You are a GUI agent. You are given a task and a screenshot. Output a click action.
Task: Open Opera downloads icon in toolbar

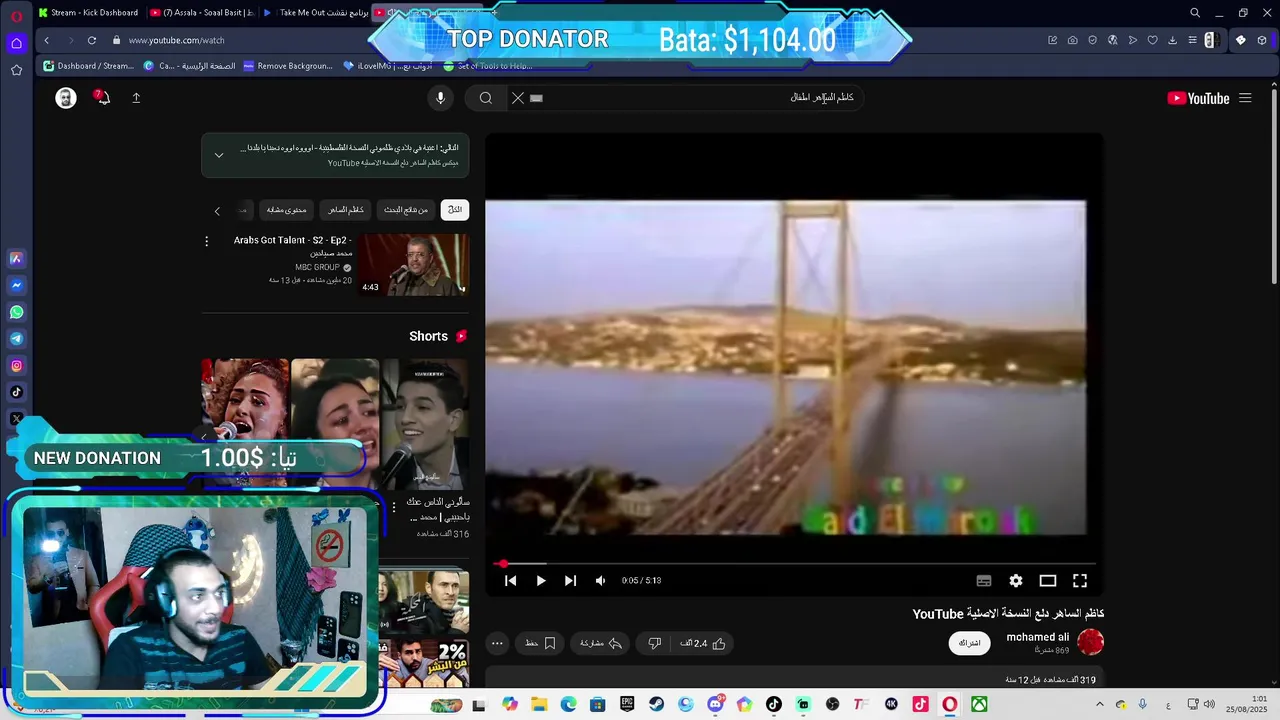pos(1172,40)
